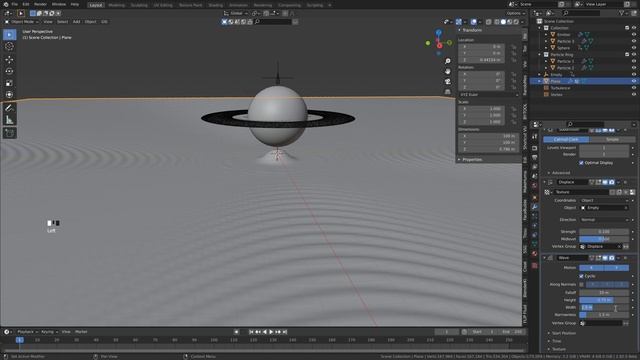This screenshot has height=360, width=640.
Task: Select the solid viewport shading icon
Action: pyautogui.click(x=503, y=22)
